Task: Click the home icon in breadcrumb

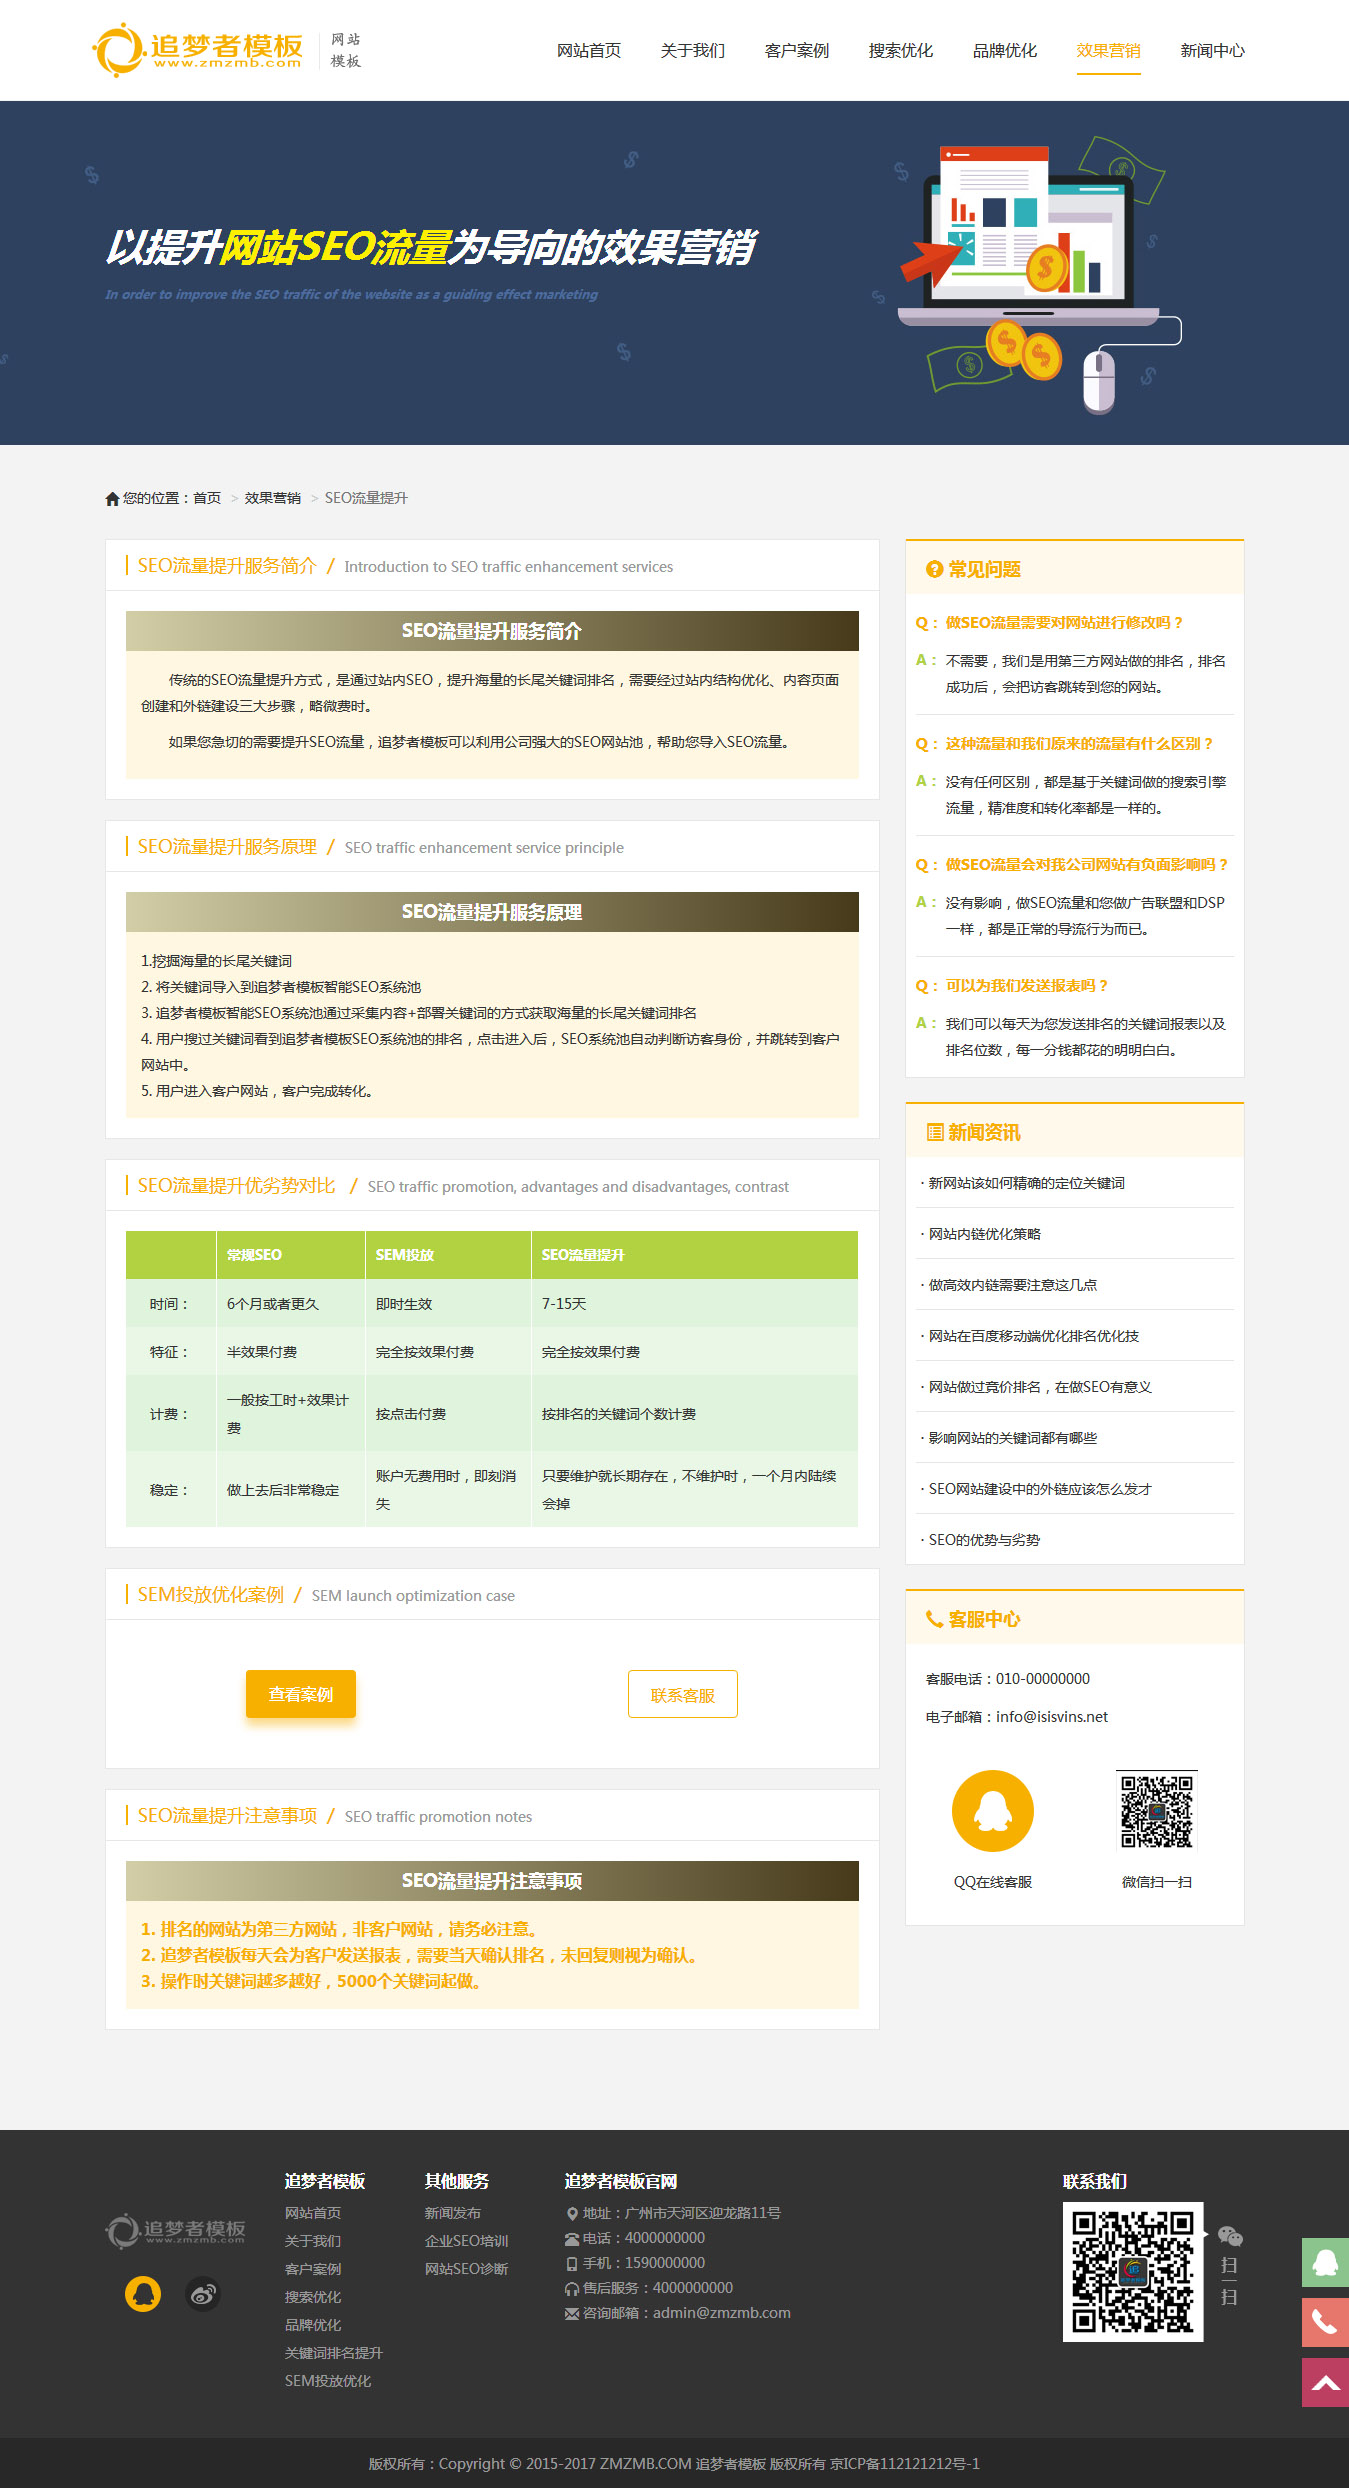Action: 112,499
